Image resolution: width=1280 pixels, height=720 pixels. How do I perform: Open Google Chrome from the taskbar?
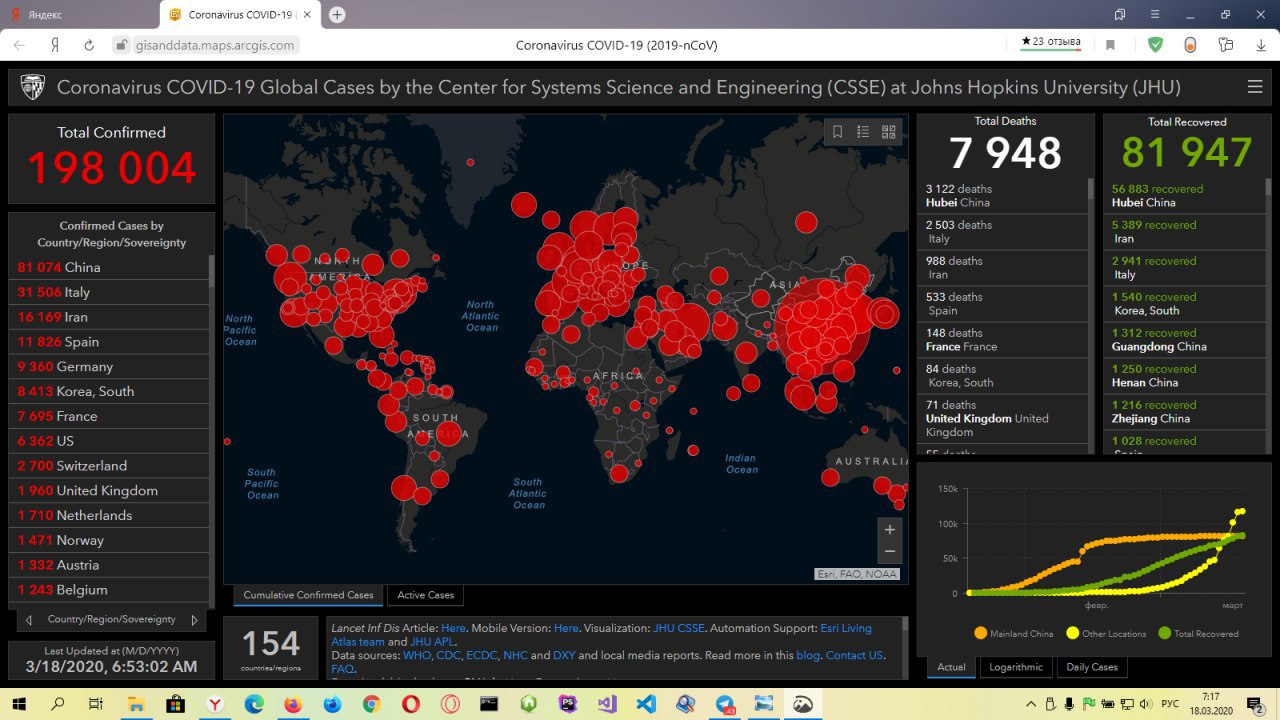[371, 704]
